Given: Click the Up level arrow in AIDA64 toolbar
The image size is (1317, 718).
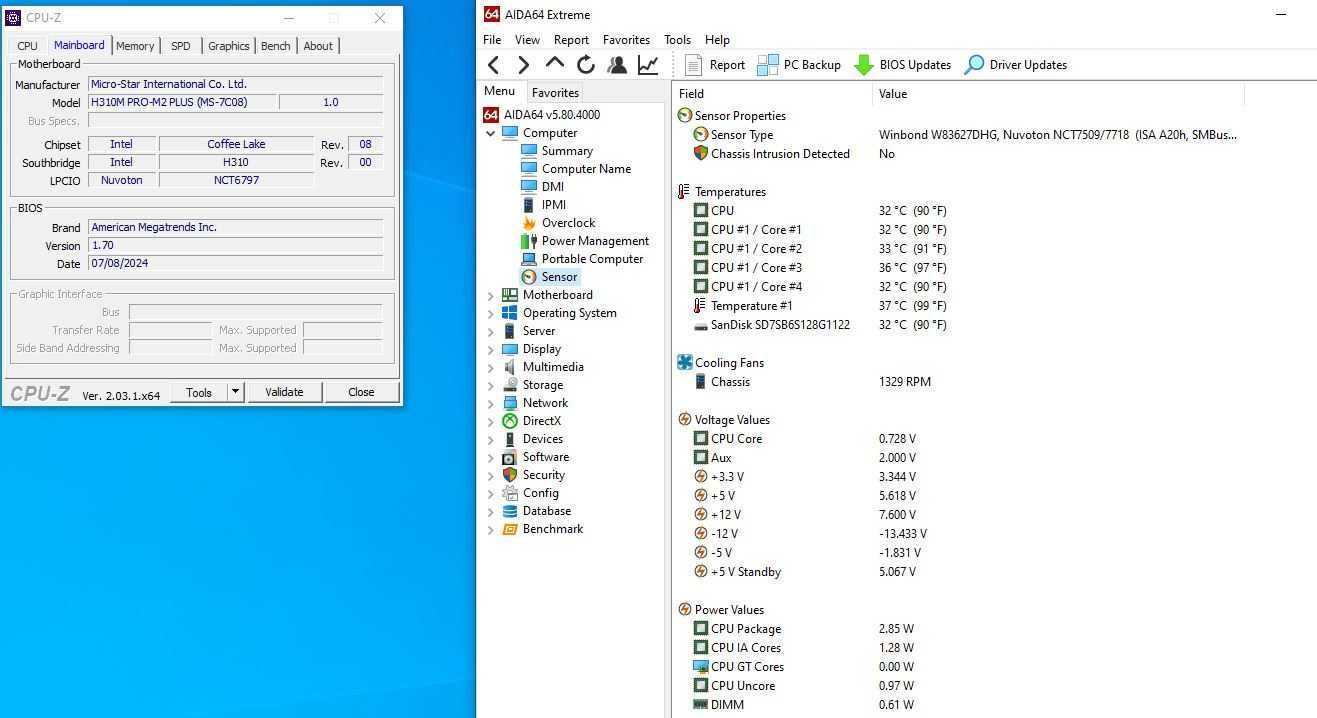Looking at the screenshot, I should [554, 64].
